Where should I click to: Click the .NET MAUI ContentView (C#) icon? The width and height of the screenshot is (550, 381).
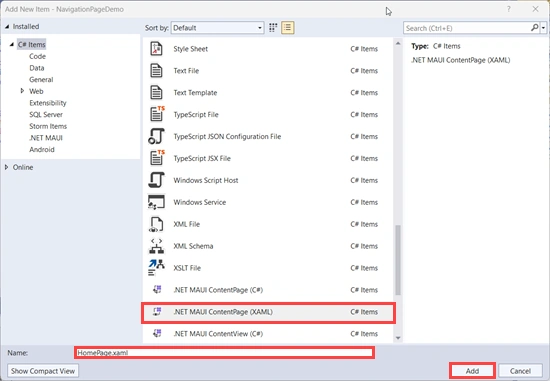[x=157, y=333]
